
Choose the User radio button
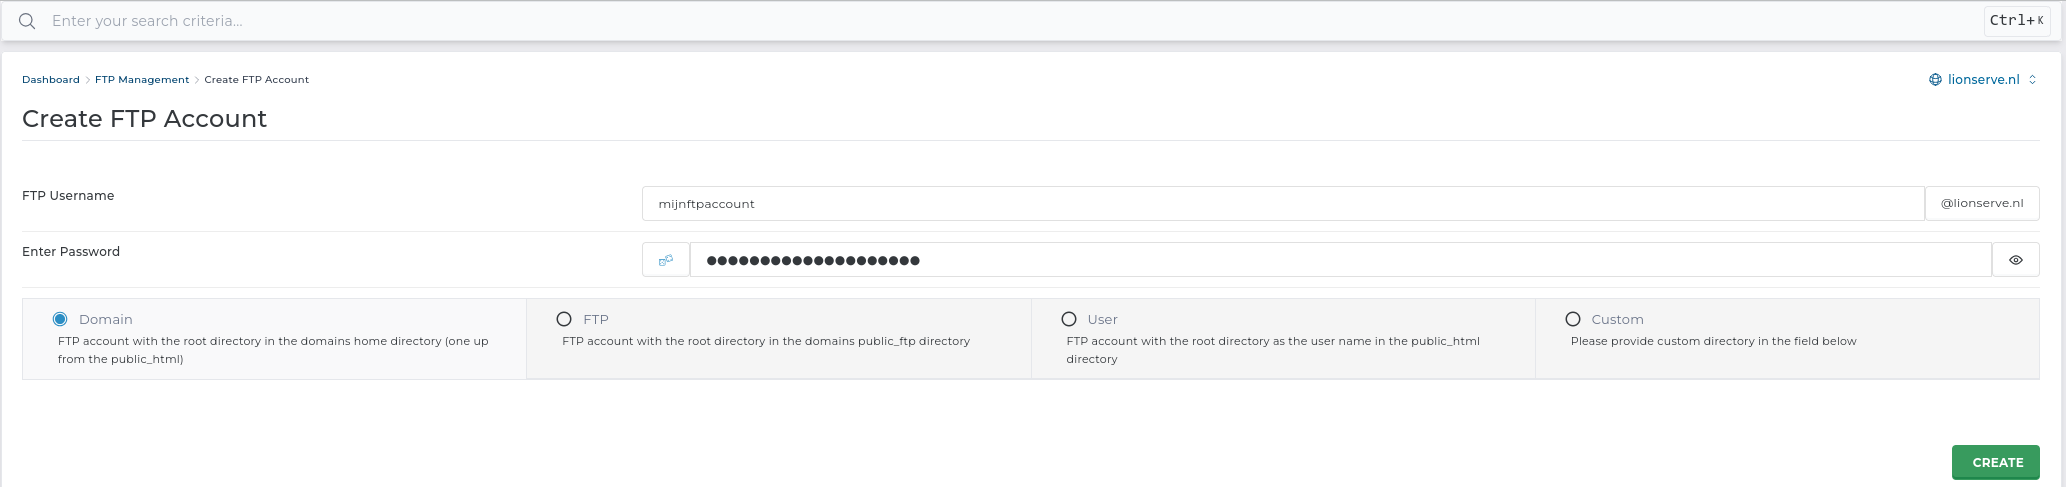tap(1069, 319)
